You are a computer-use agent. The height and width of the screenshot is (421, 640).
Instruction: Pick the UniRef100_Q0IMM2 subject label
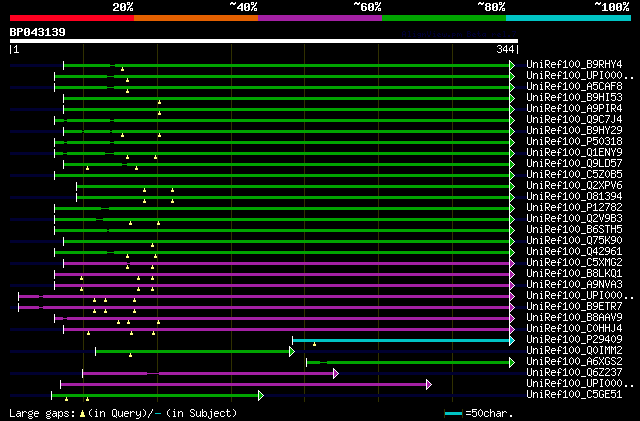[574, 351]
